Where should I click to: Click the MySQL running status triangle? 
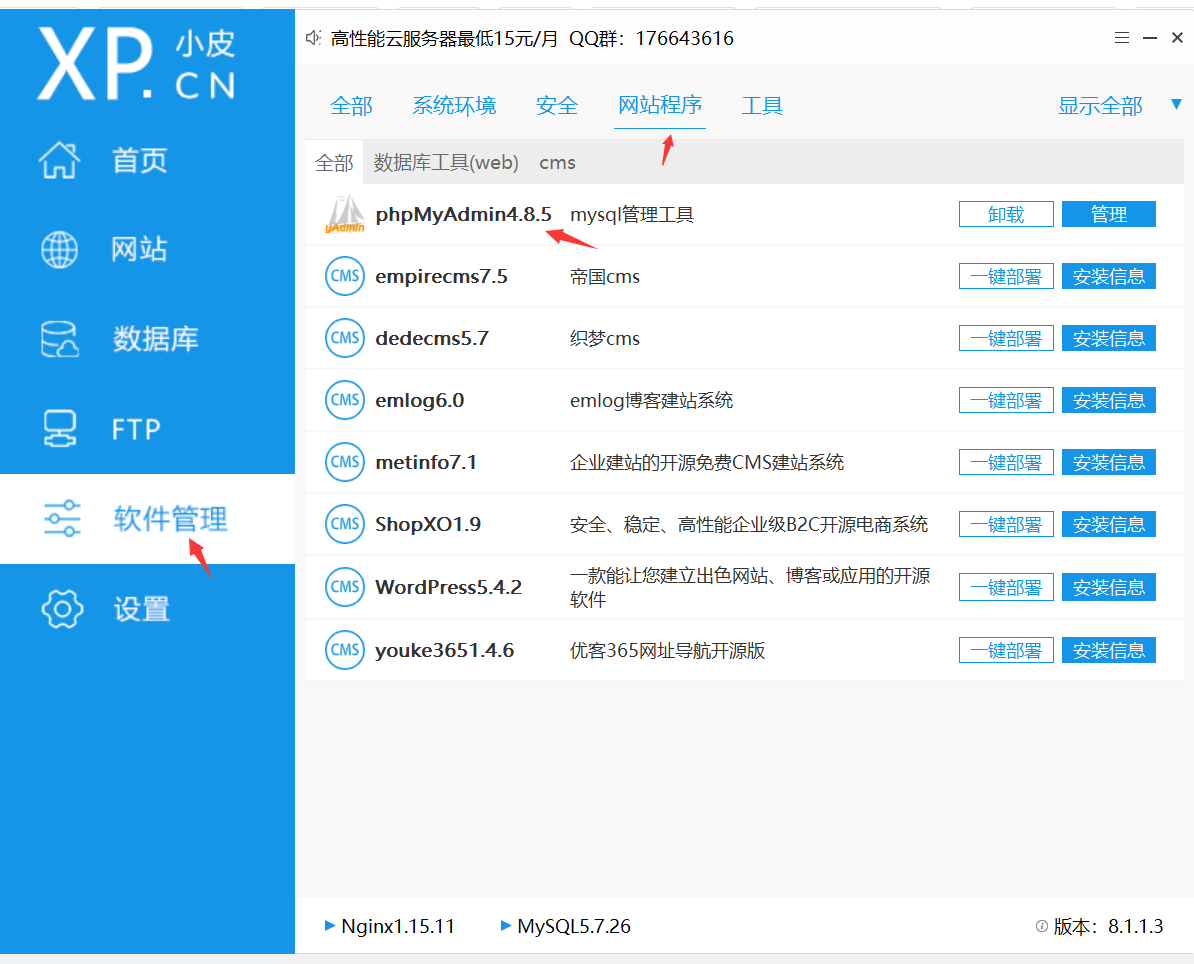(506, 926)
